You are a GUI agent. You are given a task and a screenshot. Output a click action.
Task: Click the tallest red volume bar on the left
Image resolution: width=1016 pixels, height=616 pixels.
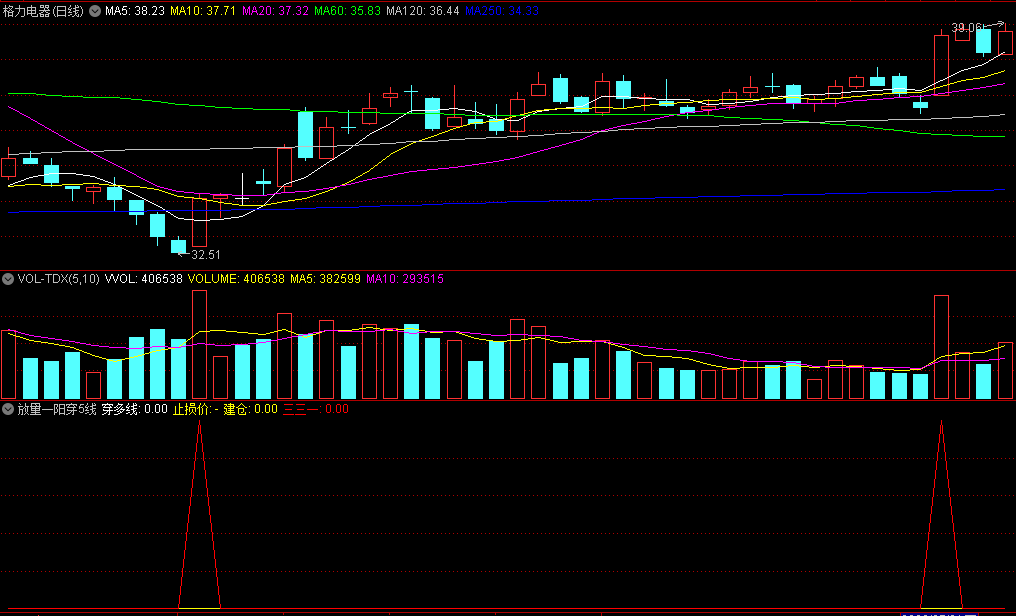(x=200, y=345)
